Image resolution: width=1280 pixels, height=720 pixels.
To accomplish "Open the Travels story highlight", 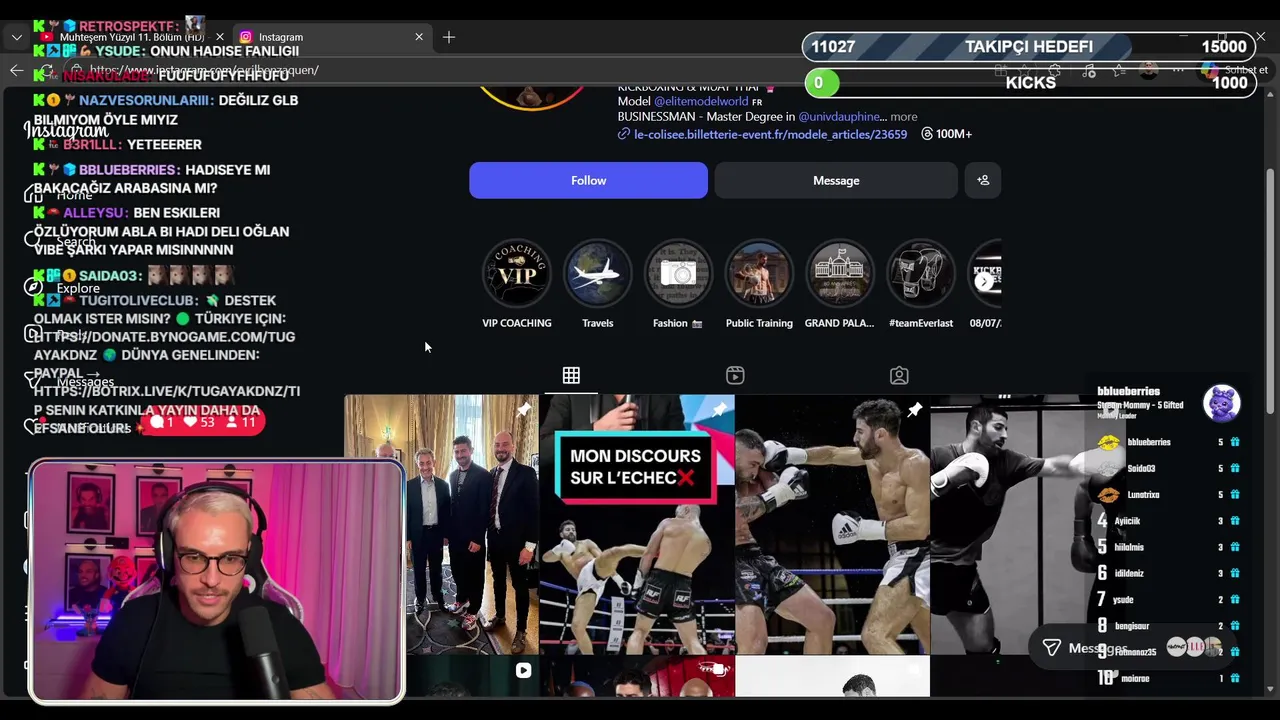I will [598, 284].
